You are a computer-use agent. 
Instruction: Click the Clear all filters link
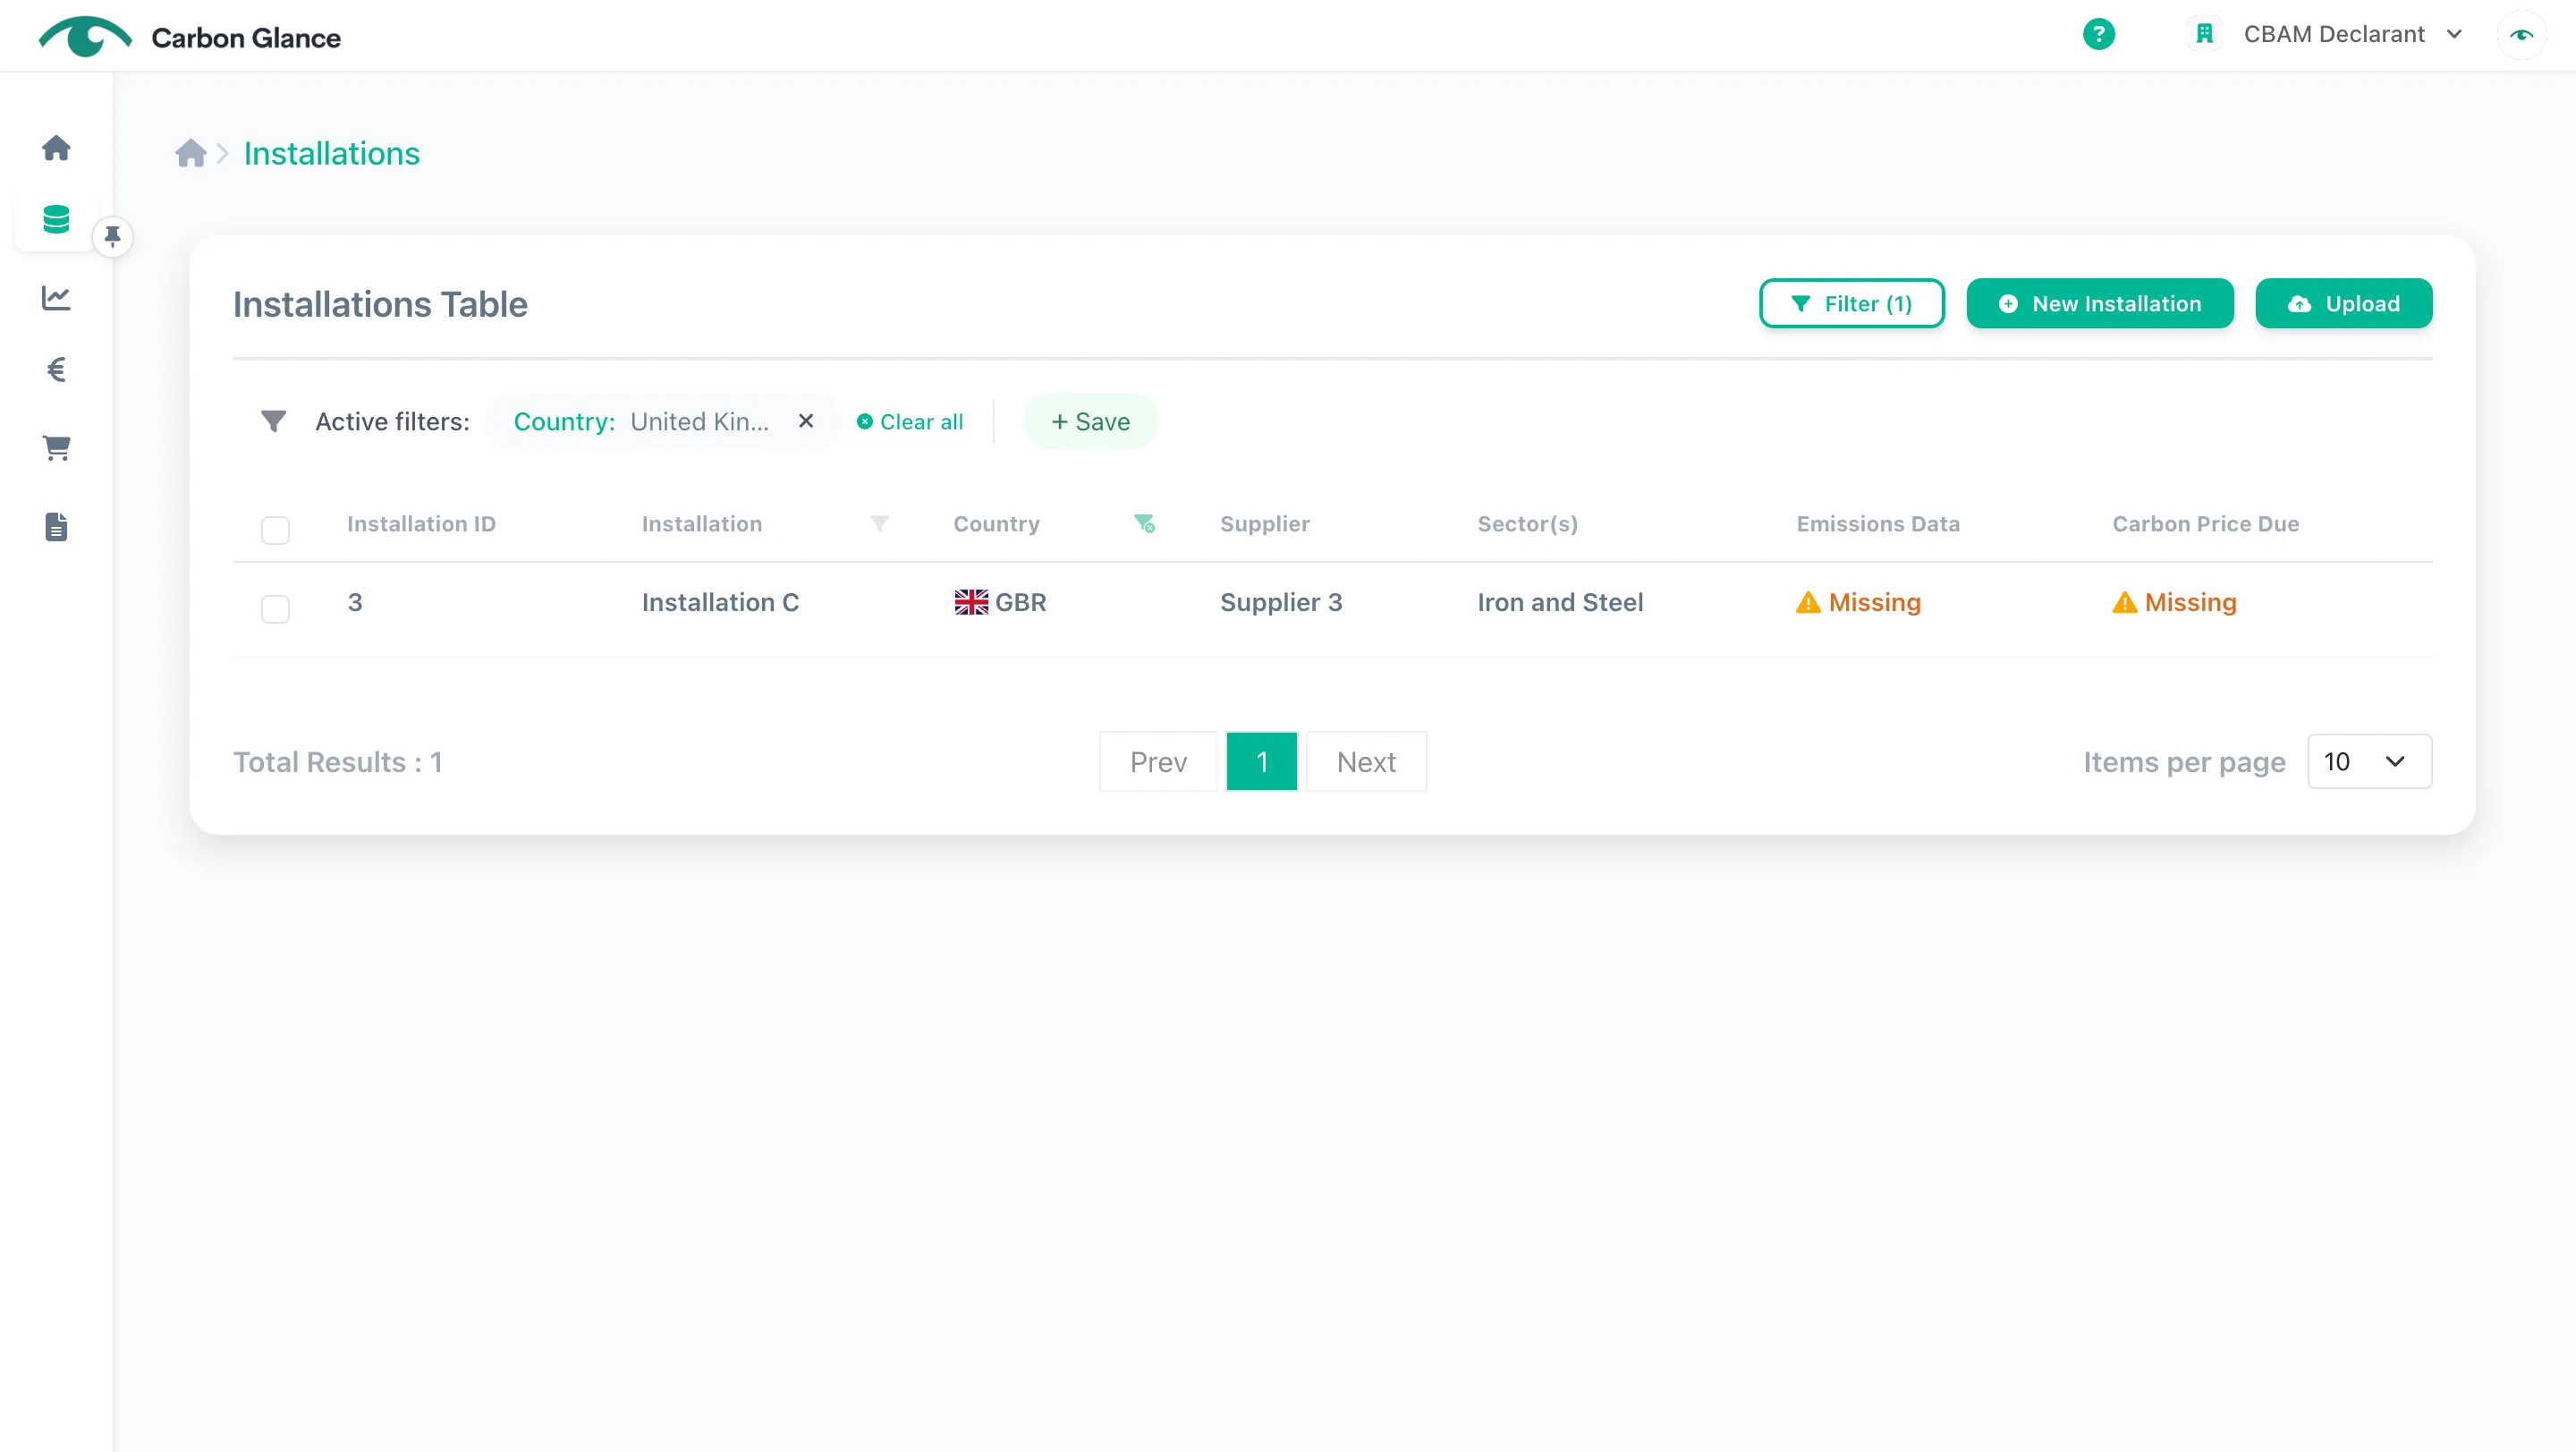910,422
